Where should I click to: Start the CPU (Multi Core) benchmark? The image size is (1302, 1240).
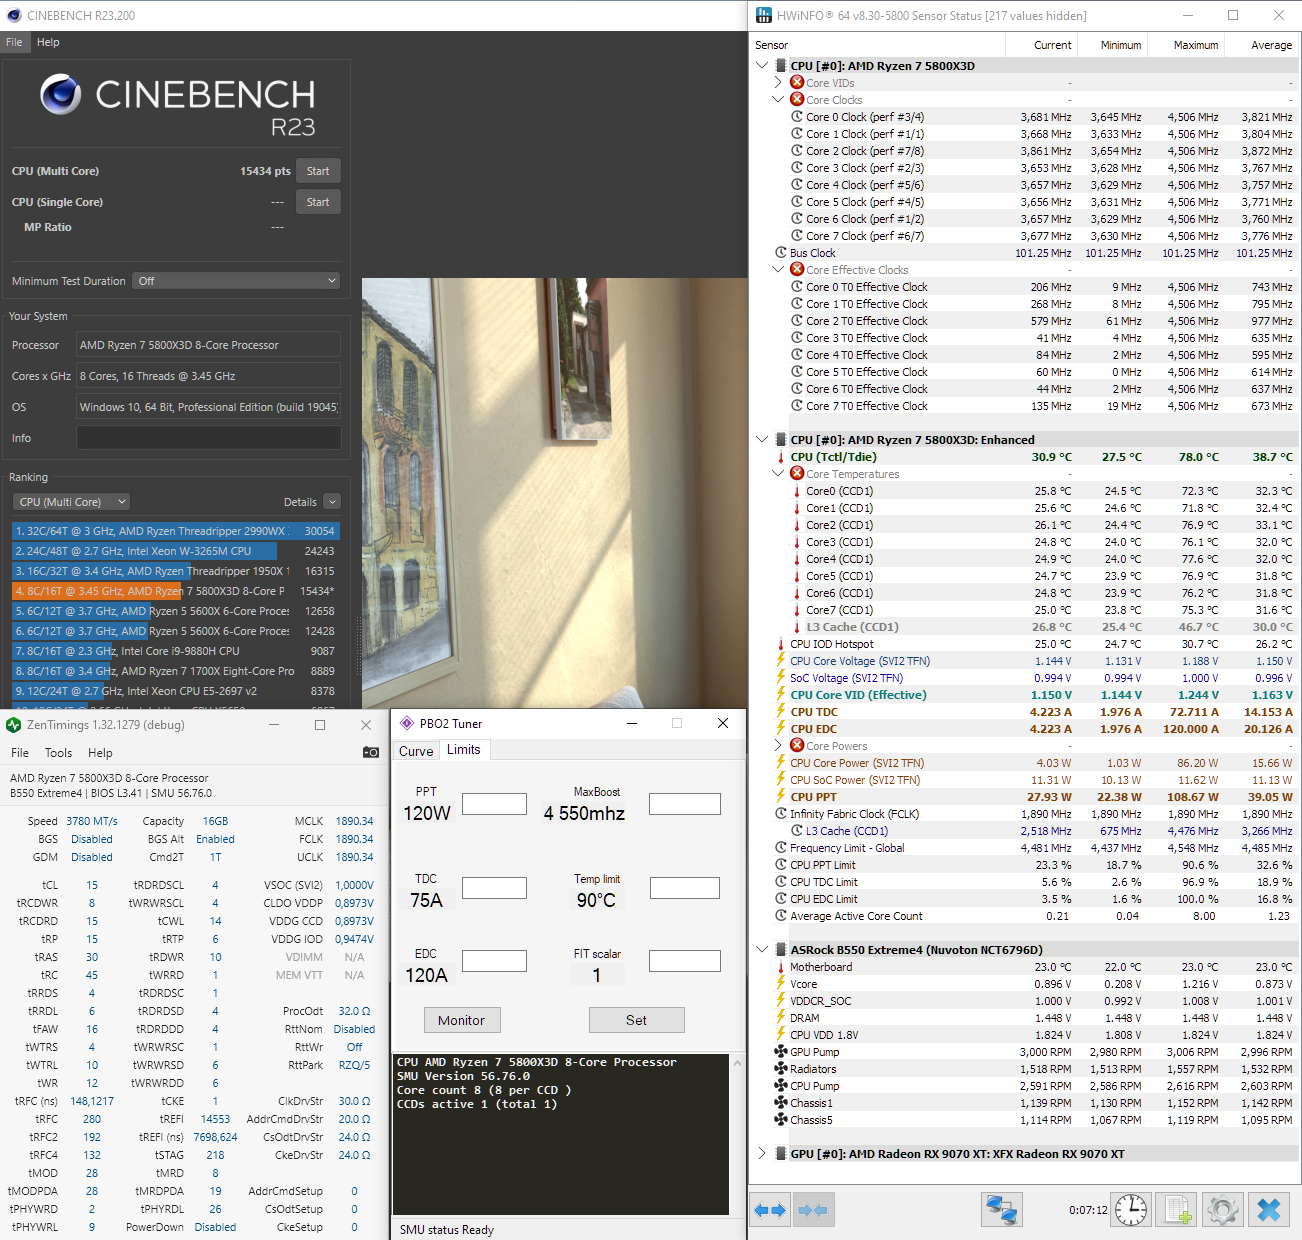(x=318, y=171)
